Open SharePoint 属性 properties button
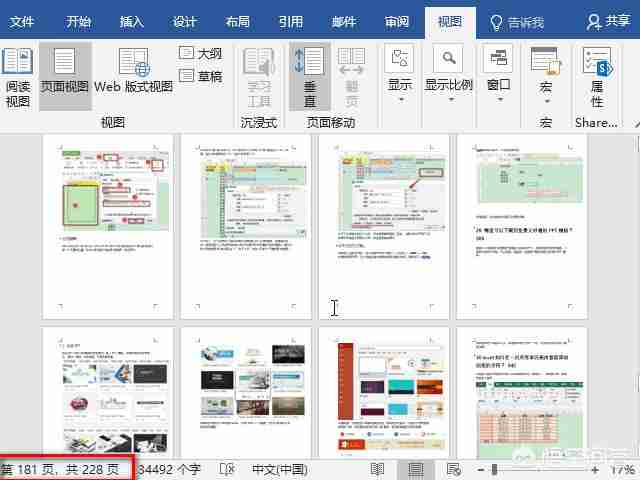640x480 pixels. pos(597,77)
